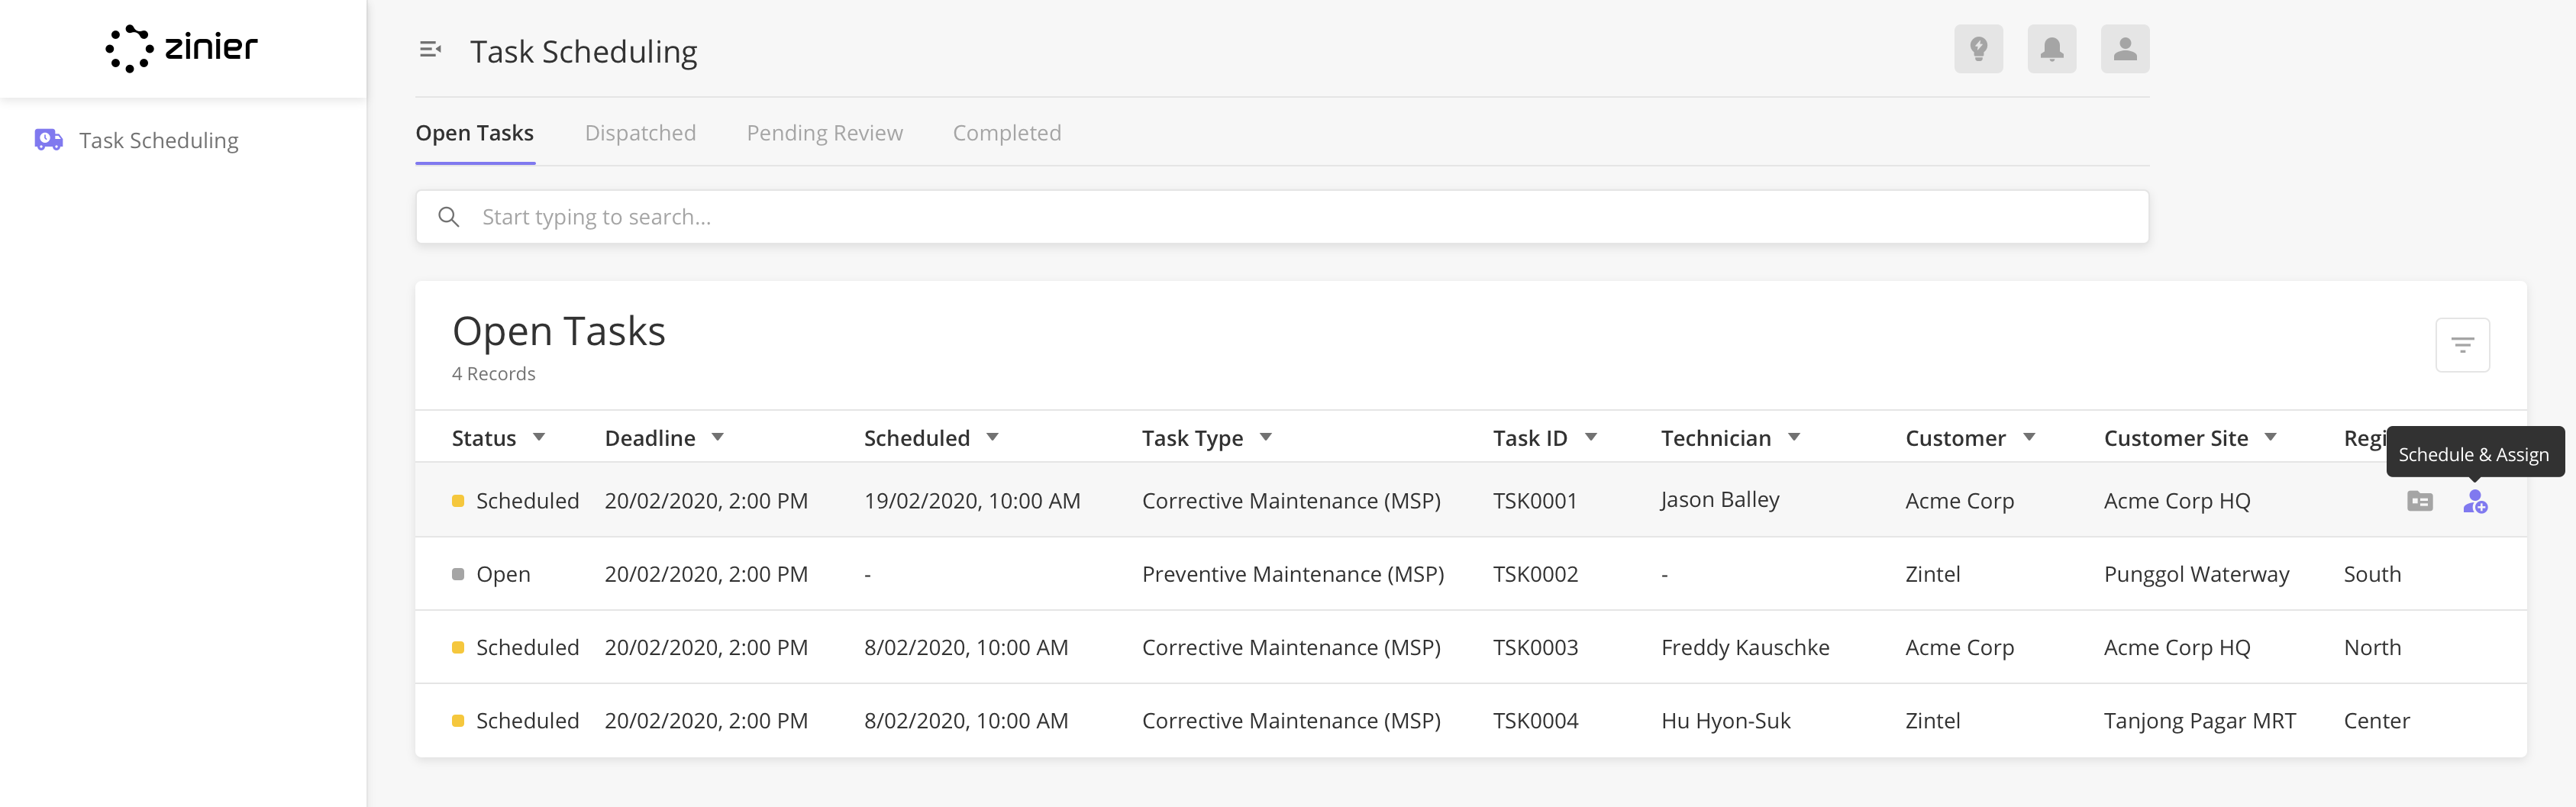Open the Completed tab
2576x807 pixels.
1006,132
